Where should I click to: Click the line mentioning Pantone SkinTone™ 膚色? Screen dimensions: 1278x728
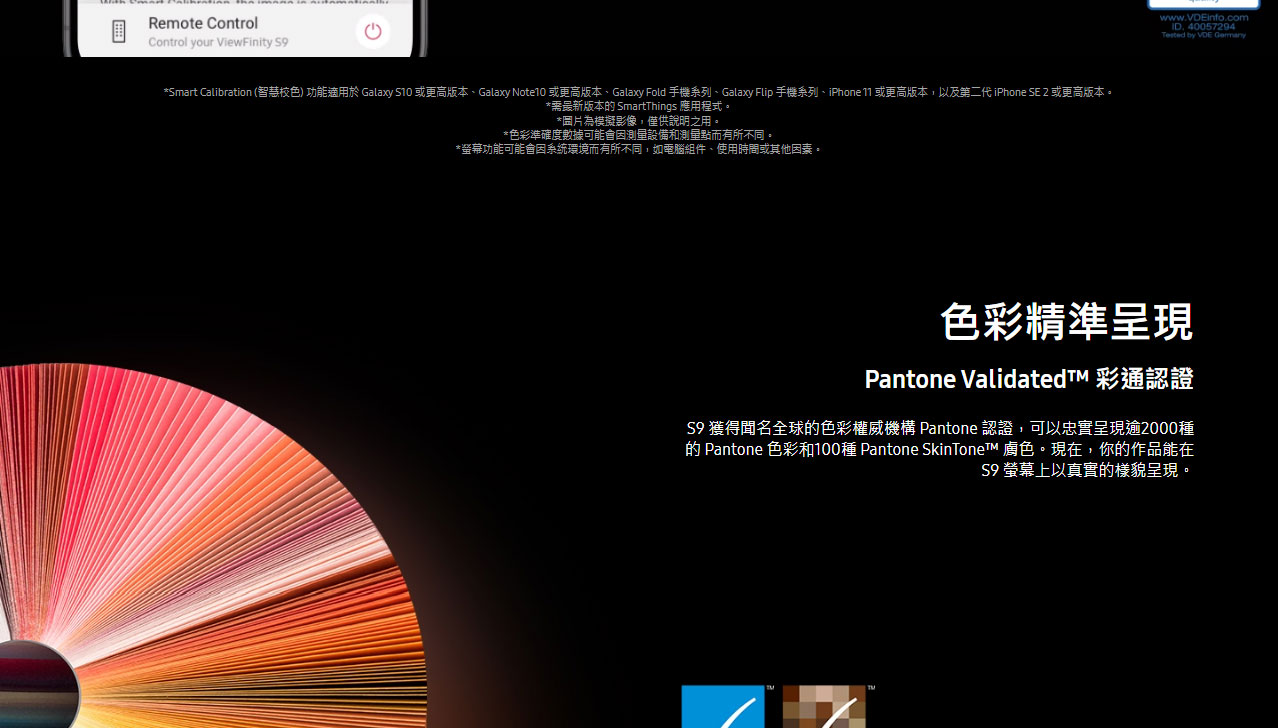[939, 449]
